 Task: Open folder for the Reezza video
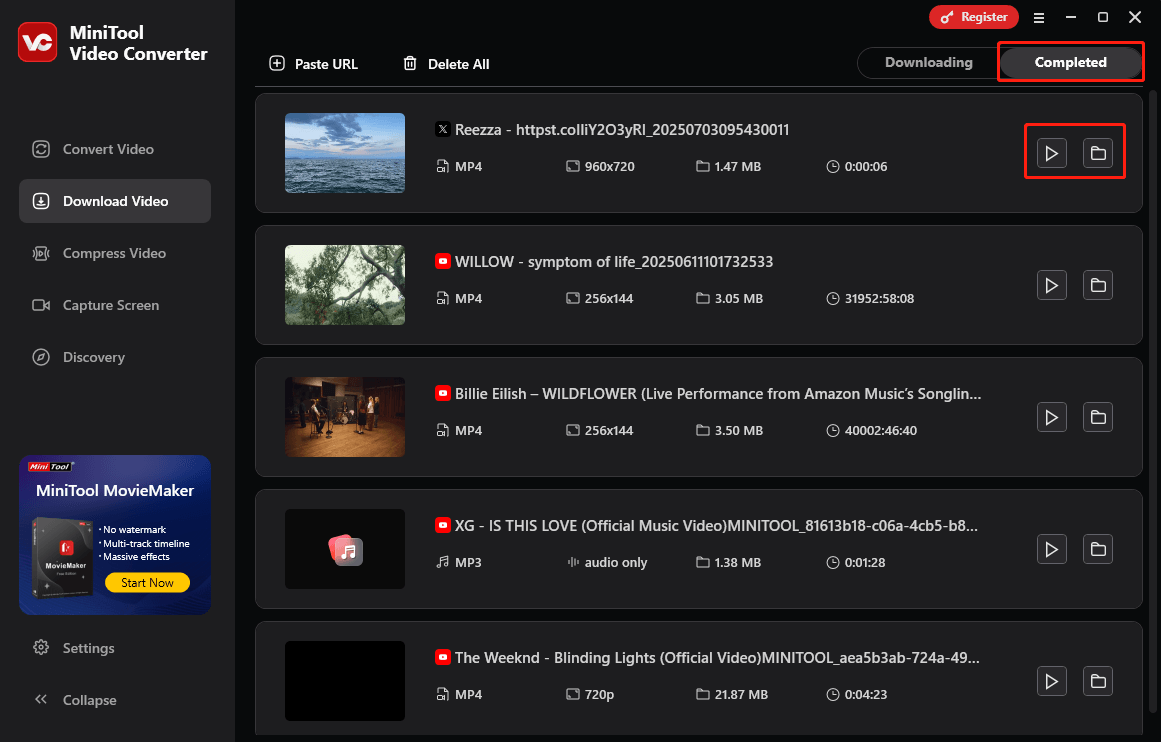point(1098,153)
